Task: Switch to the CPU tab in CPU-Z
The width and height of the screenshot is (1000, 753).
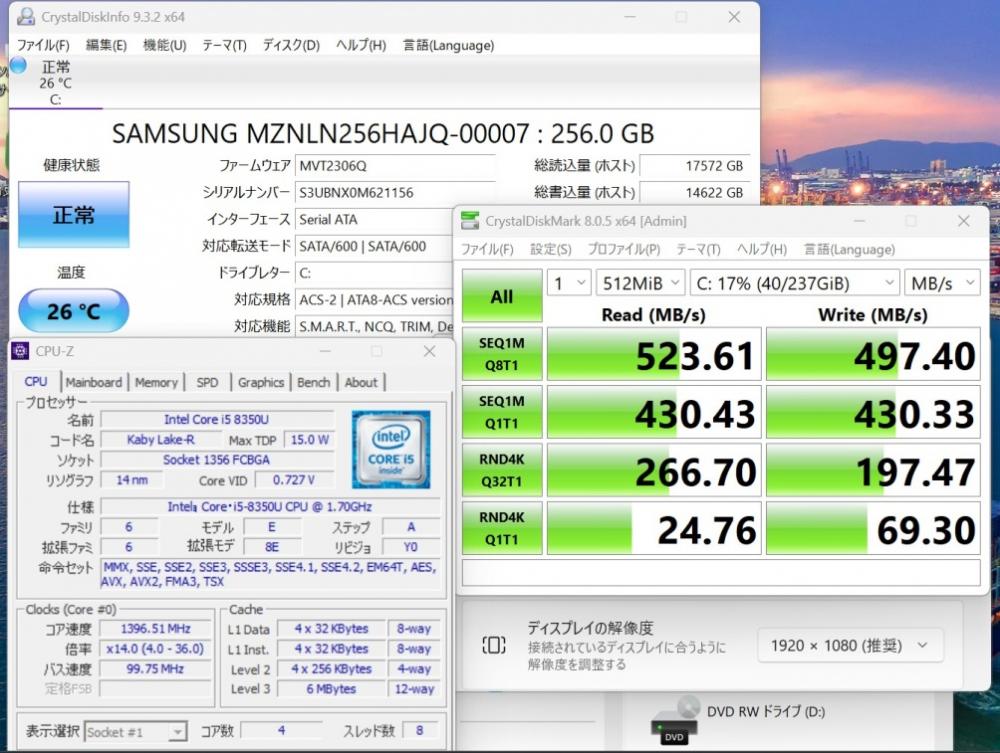Action: click(36, 381)
